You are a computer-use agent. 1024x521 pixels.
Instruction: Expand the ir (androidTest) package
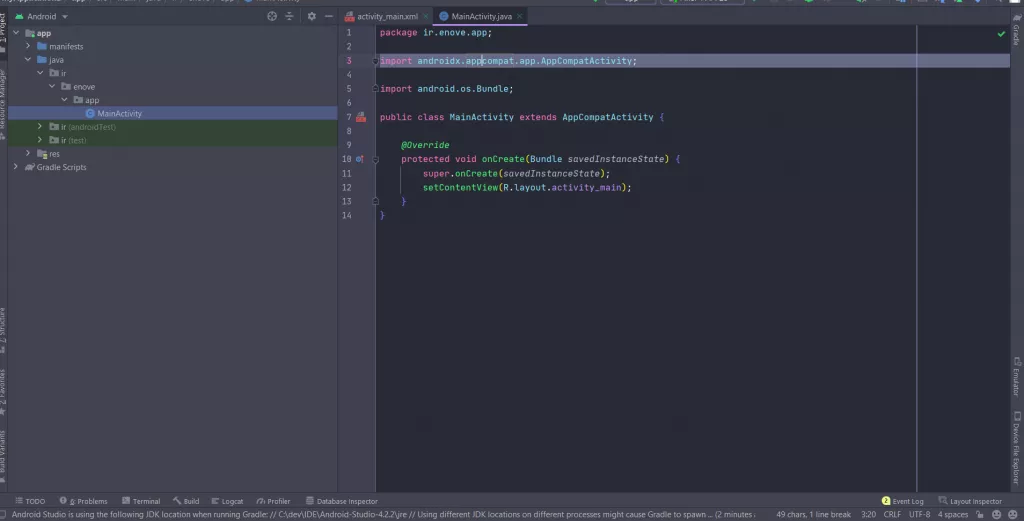tap(40, 127)
